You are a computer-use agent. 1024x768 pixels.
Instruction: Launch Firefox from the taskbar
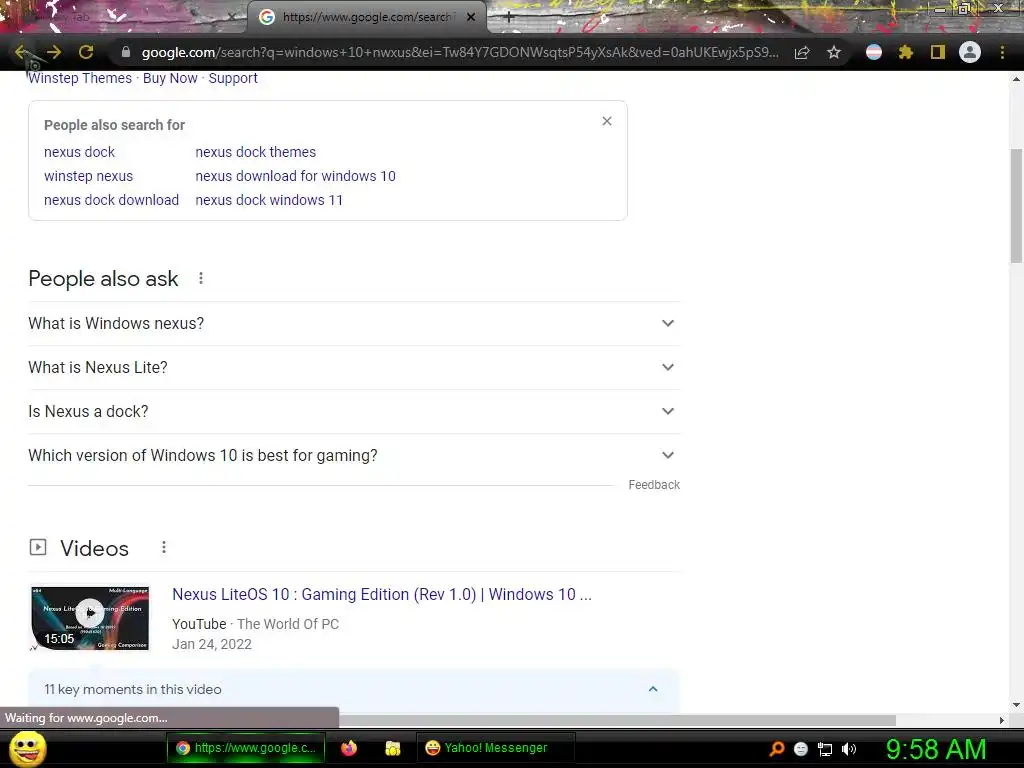[349, 748]
